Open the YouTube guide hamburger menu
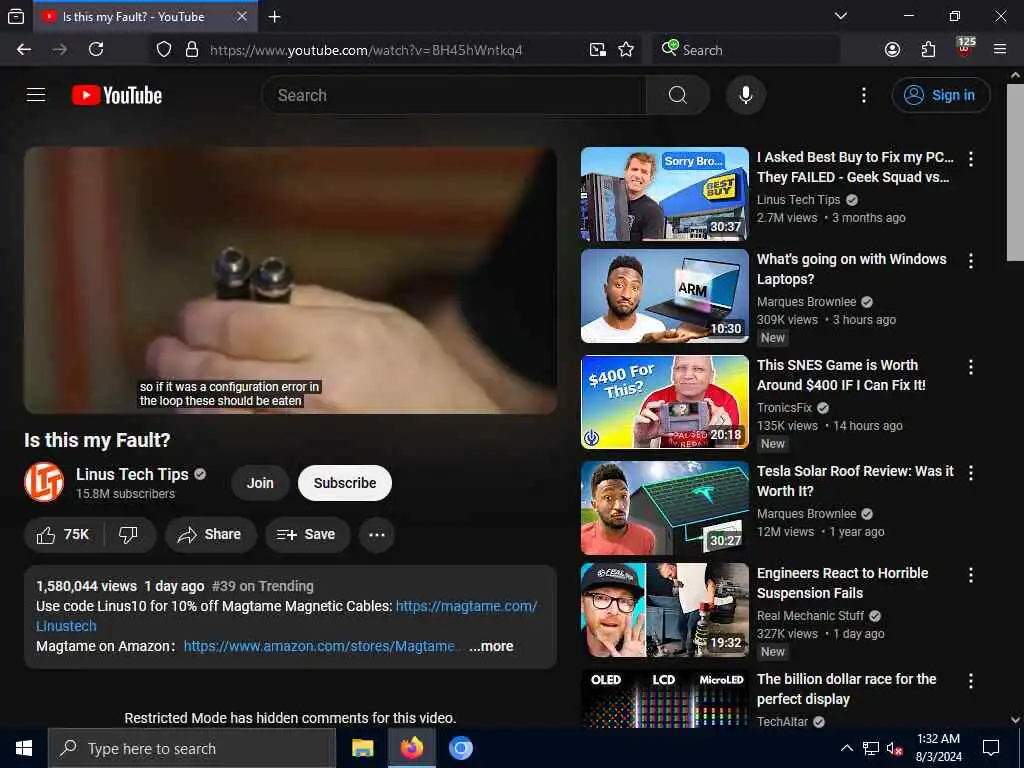Viewport: 1024px width, 768px height. coord(36,95)
